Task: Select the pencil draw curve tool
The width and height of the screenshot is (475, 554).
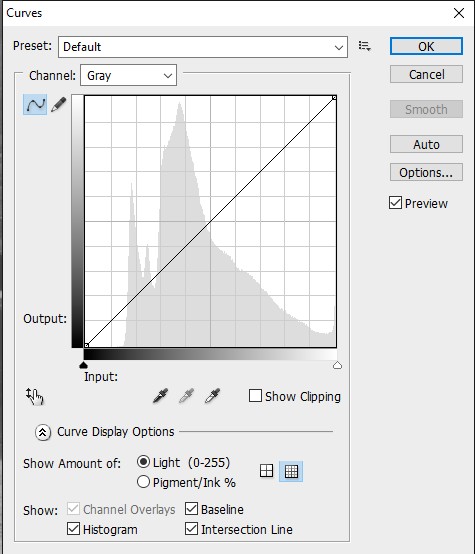Action: 59,105
